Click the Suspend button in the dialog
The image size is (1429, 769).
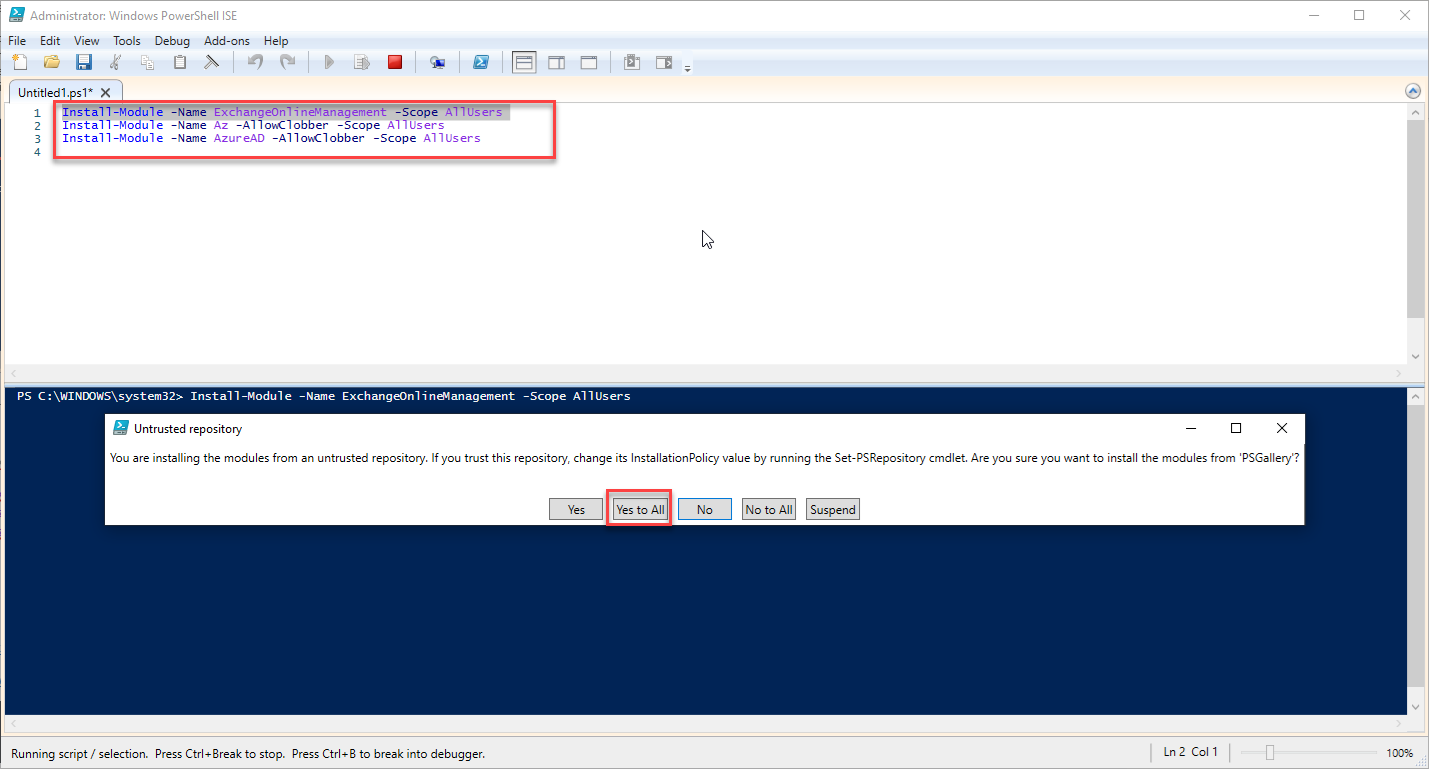(833, 509)
